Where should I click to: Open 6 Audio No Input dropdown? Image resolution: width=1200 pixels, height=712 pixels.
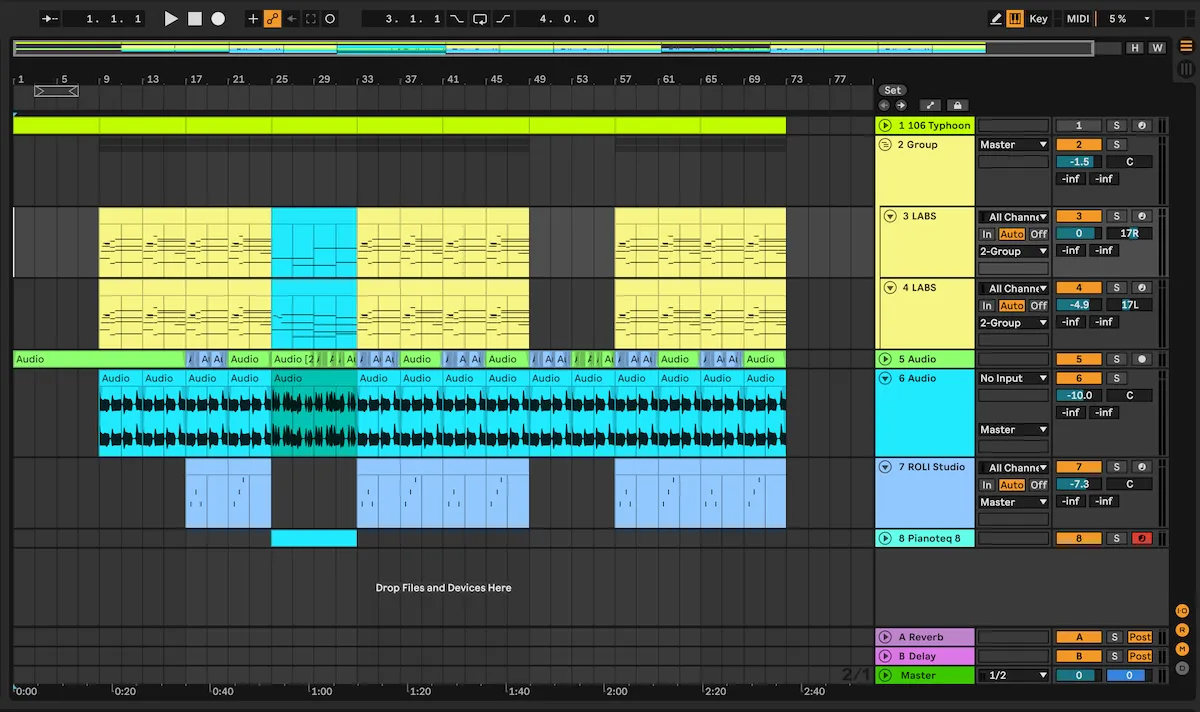point(1013,379)
